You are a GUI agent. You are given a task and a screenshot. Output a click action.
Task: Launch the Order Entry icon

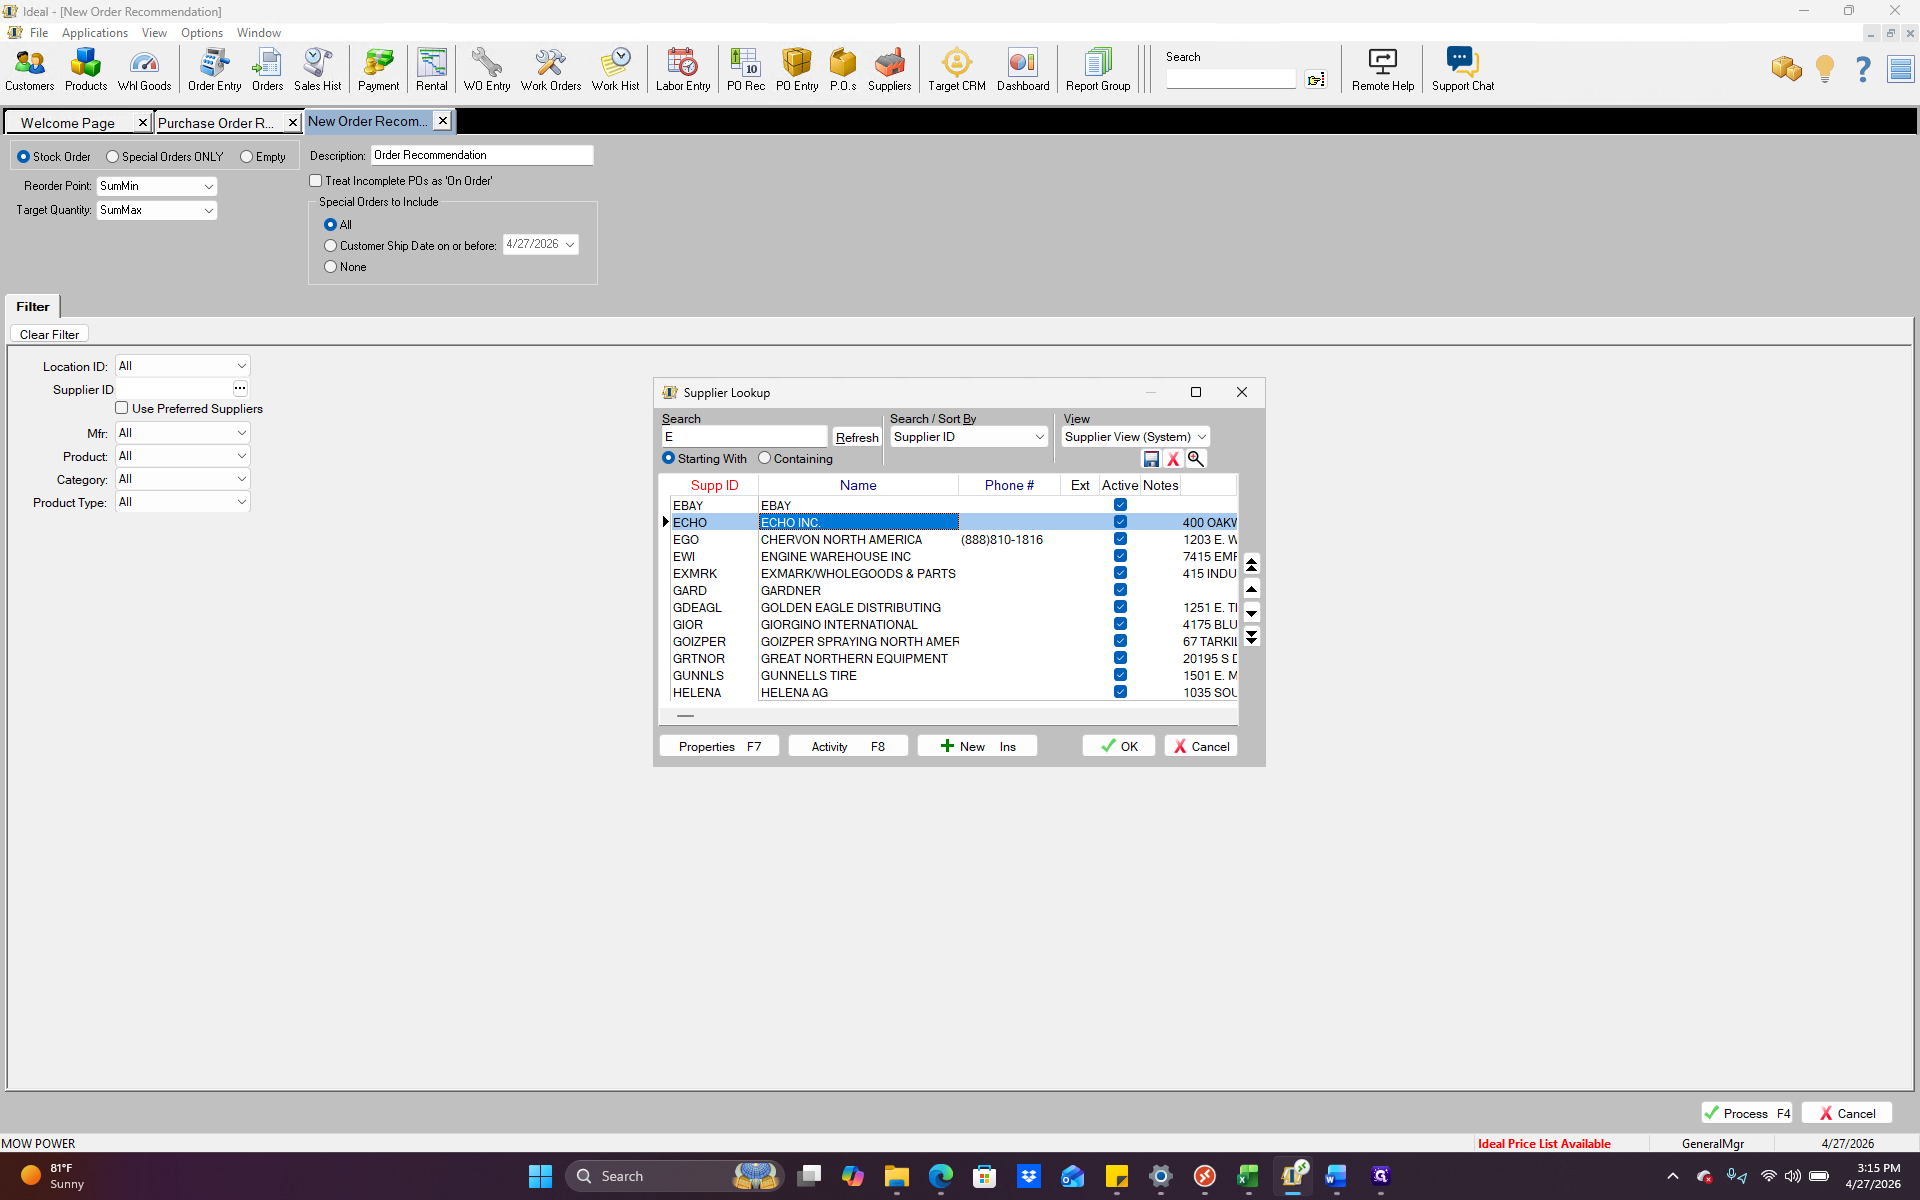pos(214,70)
